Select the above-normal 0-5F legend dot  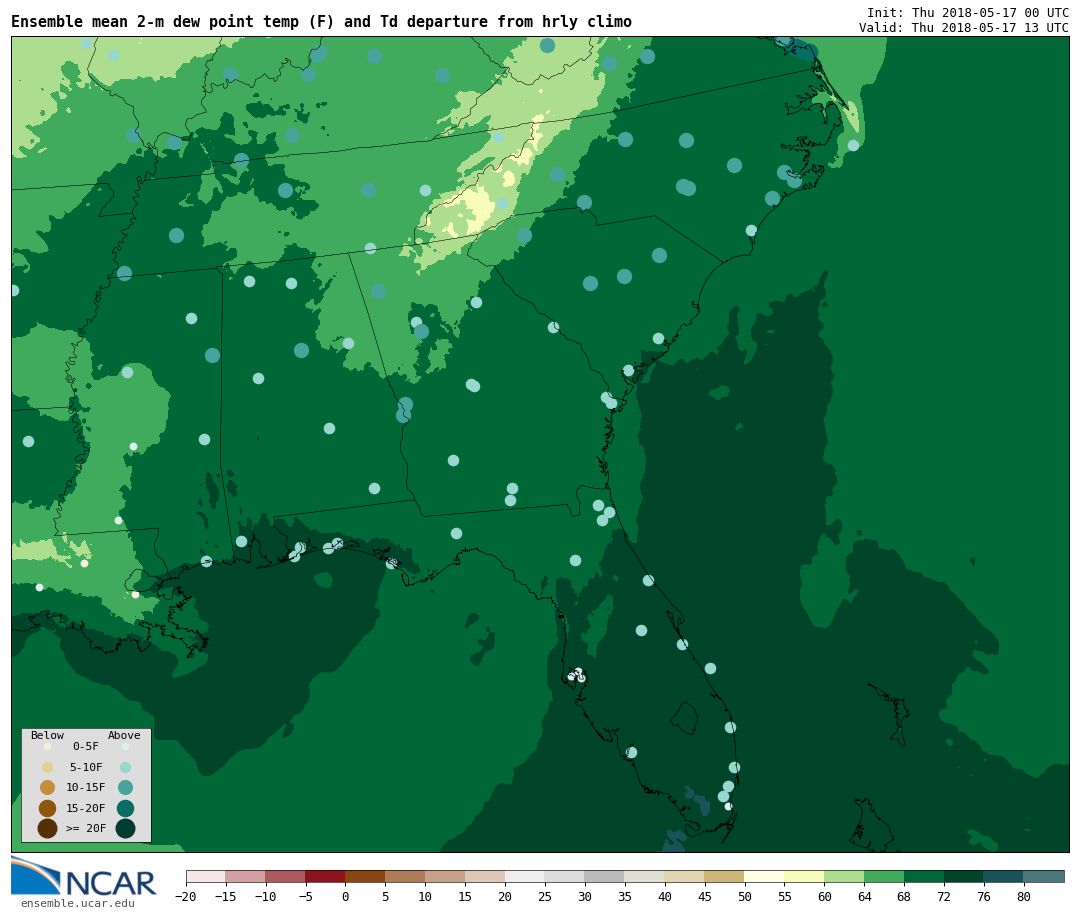tap(125, 746)
